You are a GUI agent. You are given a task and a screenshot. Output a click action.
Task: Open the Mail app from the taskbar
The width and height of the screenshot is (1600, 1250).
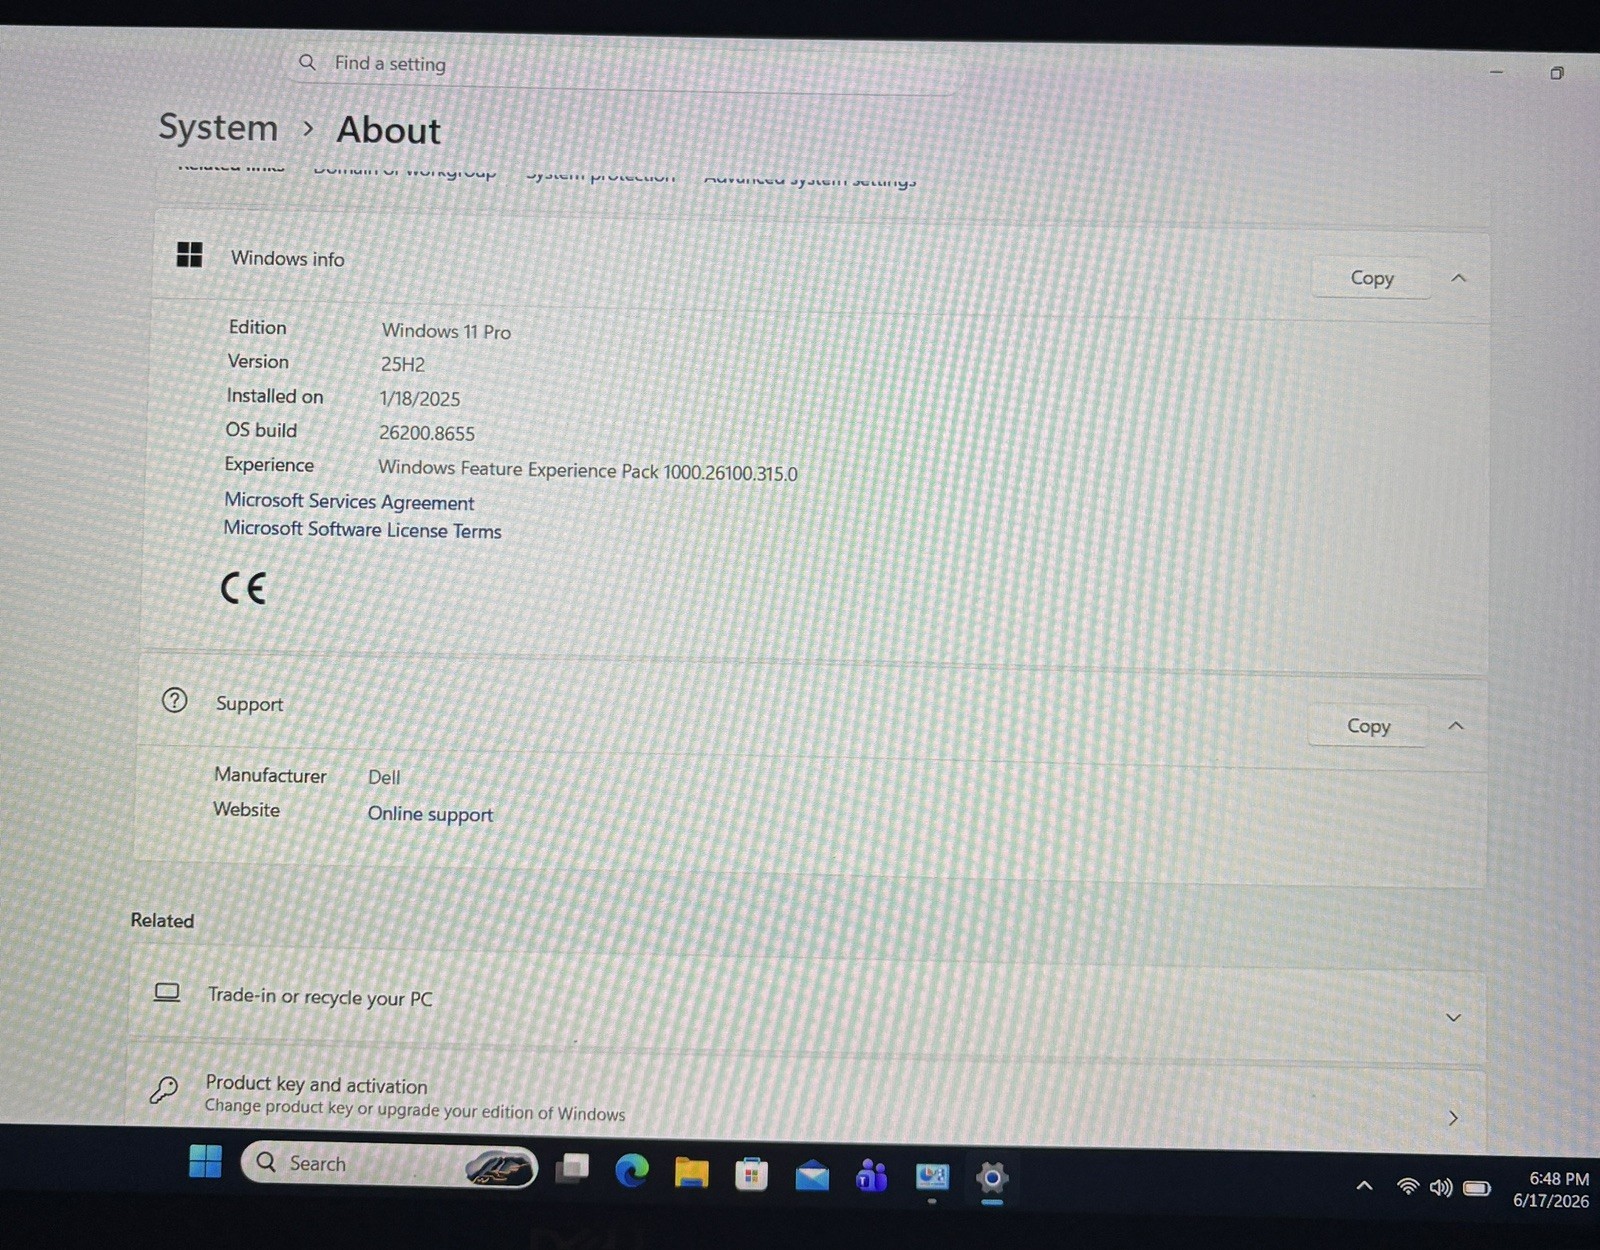pyautogui.click(x=812, y=1176)
